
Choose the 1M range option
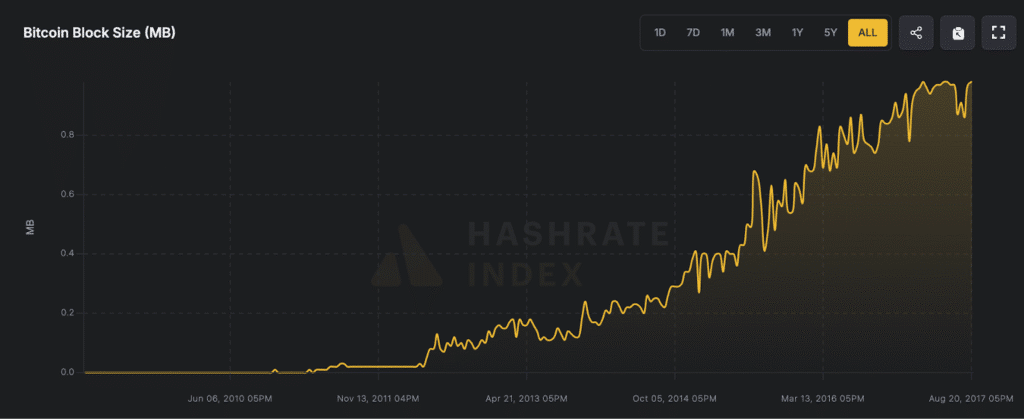point(728,33)
